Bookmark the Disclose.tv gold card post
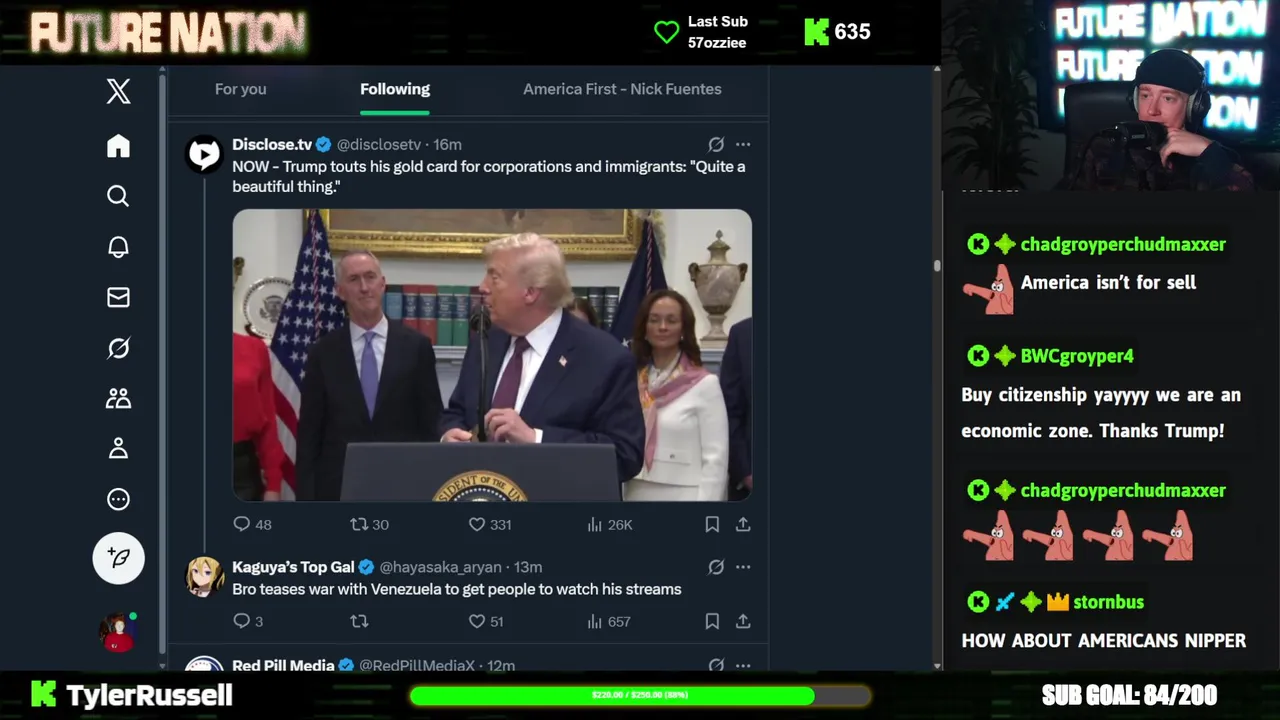 [712, 524]
